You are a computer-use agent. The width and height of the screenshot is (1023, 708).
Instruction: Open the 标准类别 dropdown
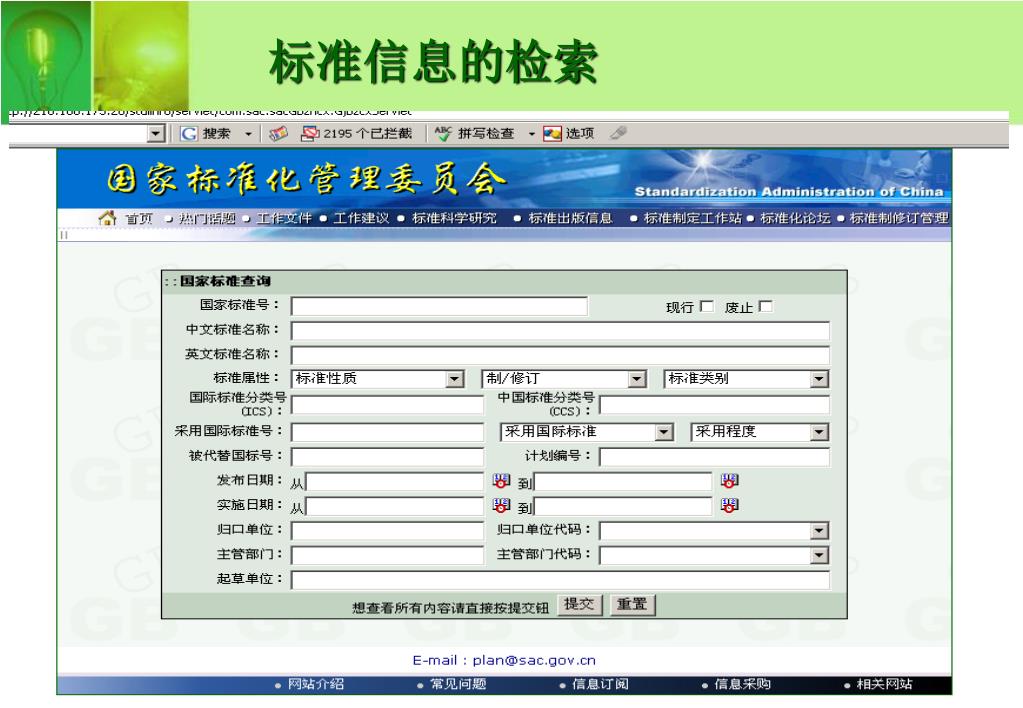pyautogui.click(x=746, y=379)
